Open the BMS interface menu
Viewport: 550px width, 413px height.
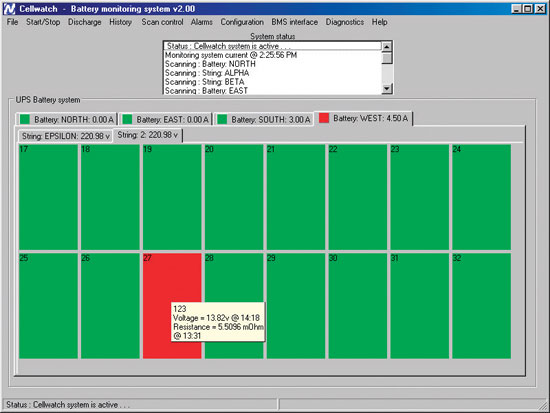pos(295,22)
